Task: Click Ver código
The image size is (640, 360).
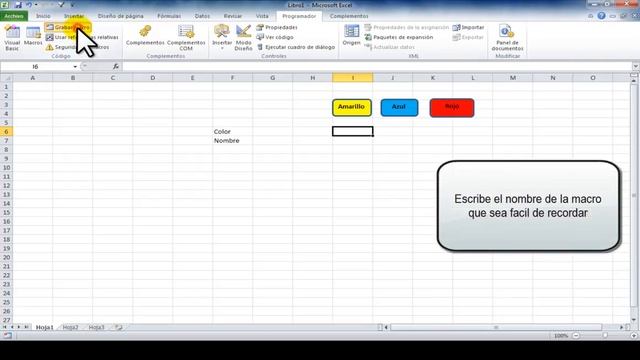Action: (275, 37)
